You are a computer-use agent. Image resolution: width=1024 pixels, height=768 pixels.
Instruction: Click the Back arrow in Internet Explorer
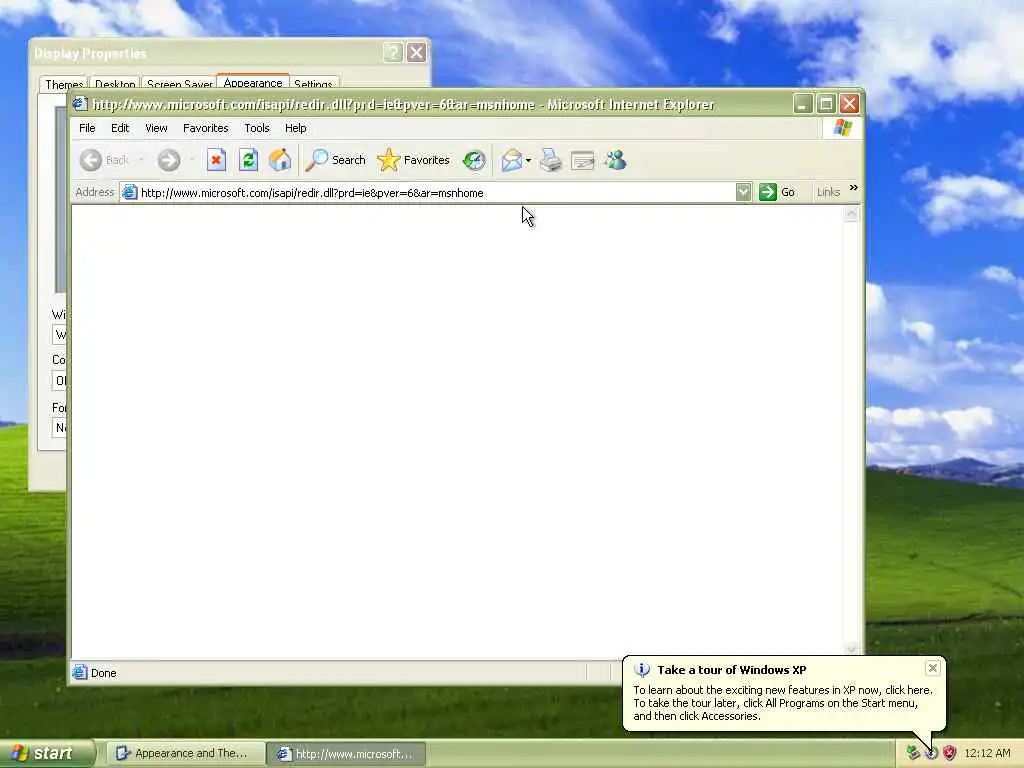(x=91, y=160)
